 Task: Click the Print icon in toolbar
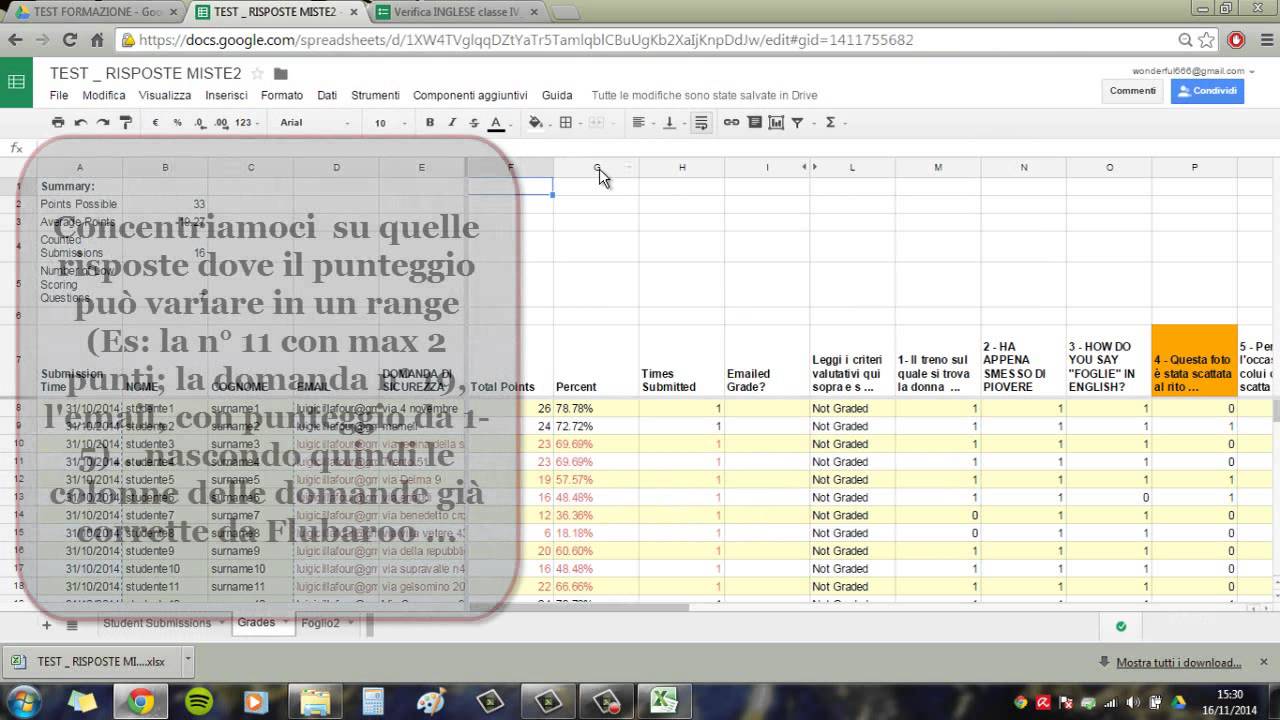(x=58, y=122)
